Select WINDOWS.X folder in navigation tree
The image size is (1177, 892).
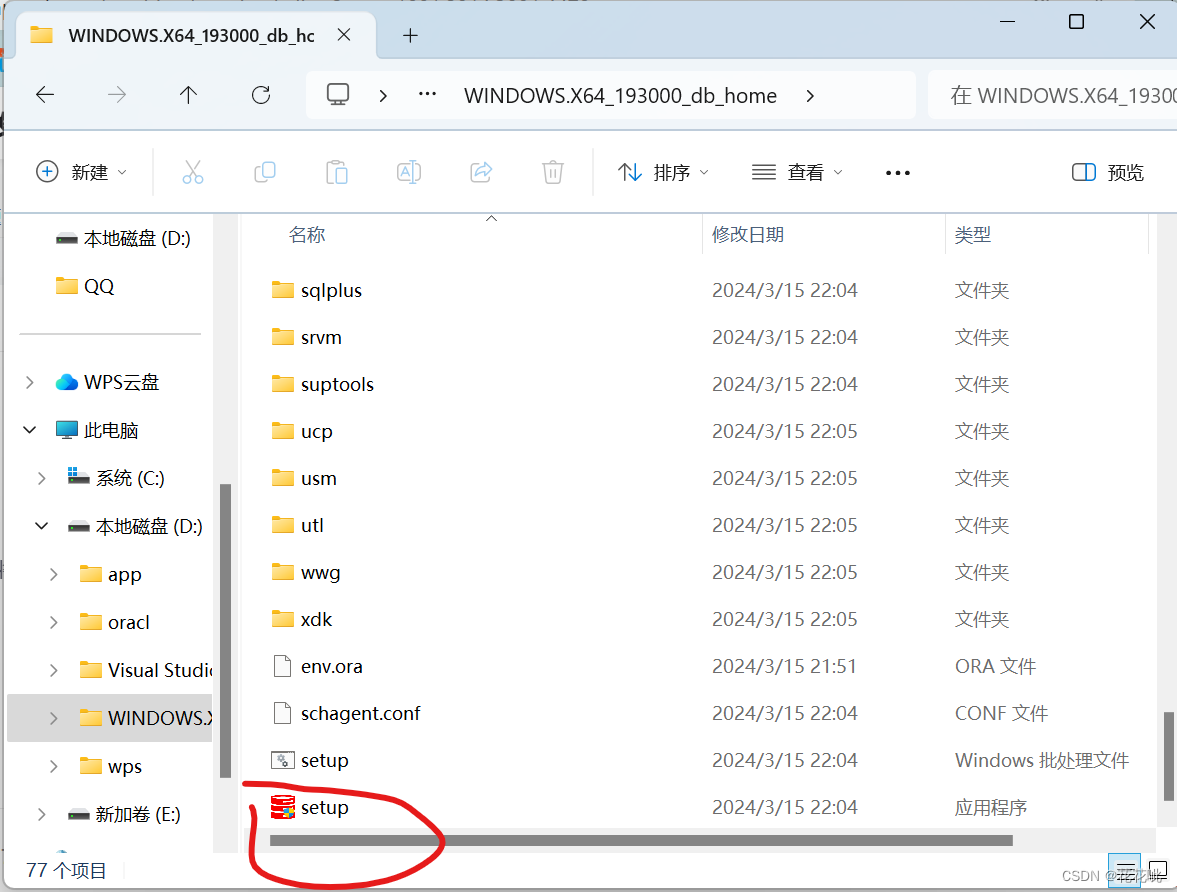tap(110, 718)
